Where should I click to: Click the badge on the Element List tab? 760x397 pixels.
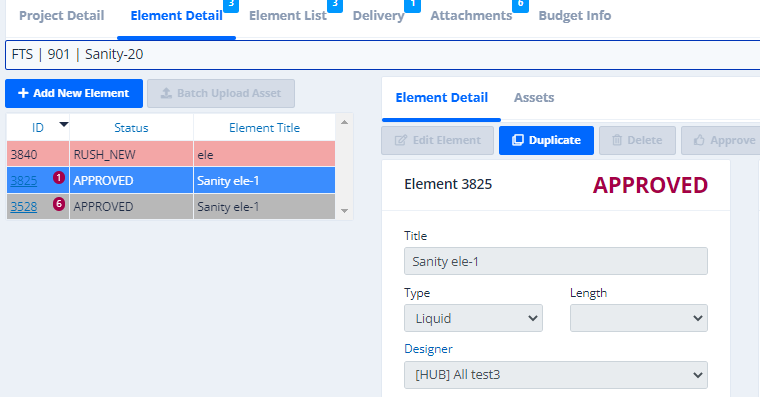pyautogui.click(x=335, y=5)
